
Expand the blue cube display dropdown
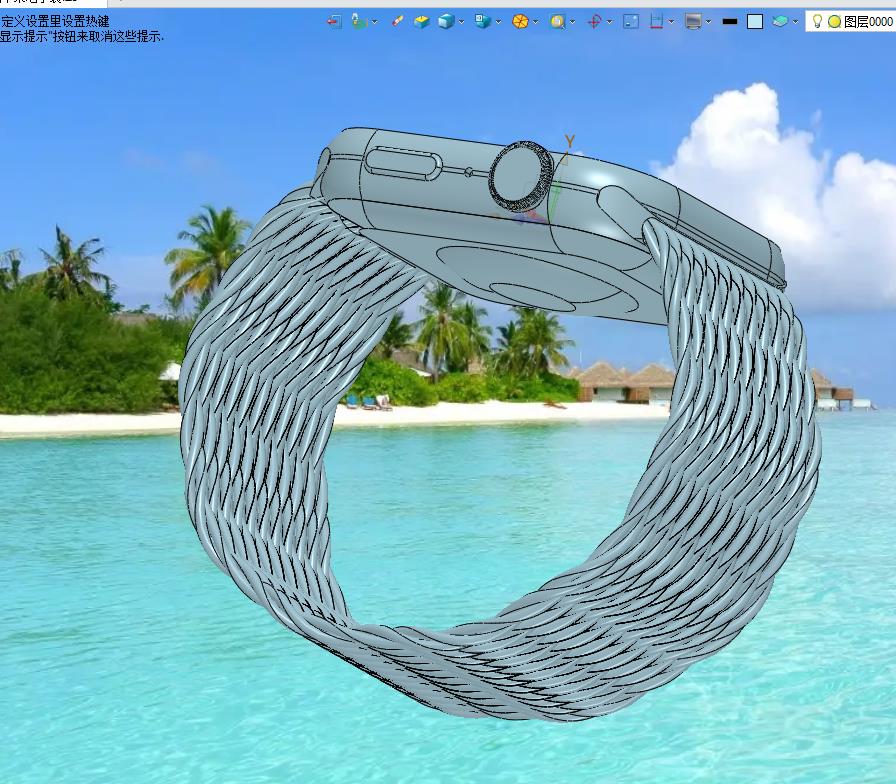(x=461, y=22)
